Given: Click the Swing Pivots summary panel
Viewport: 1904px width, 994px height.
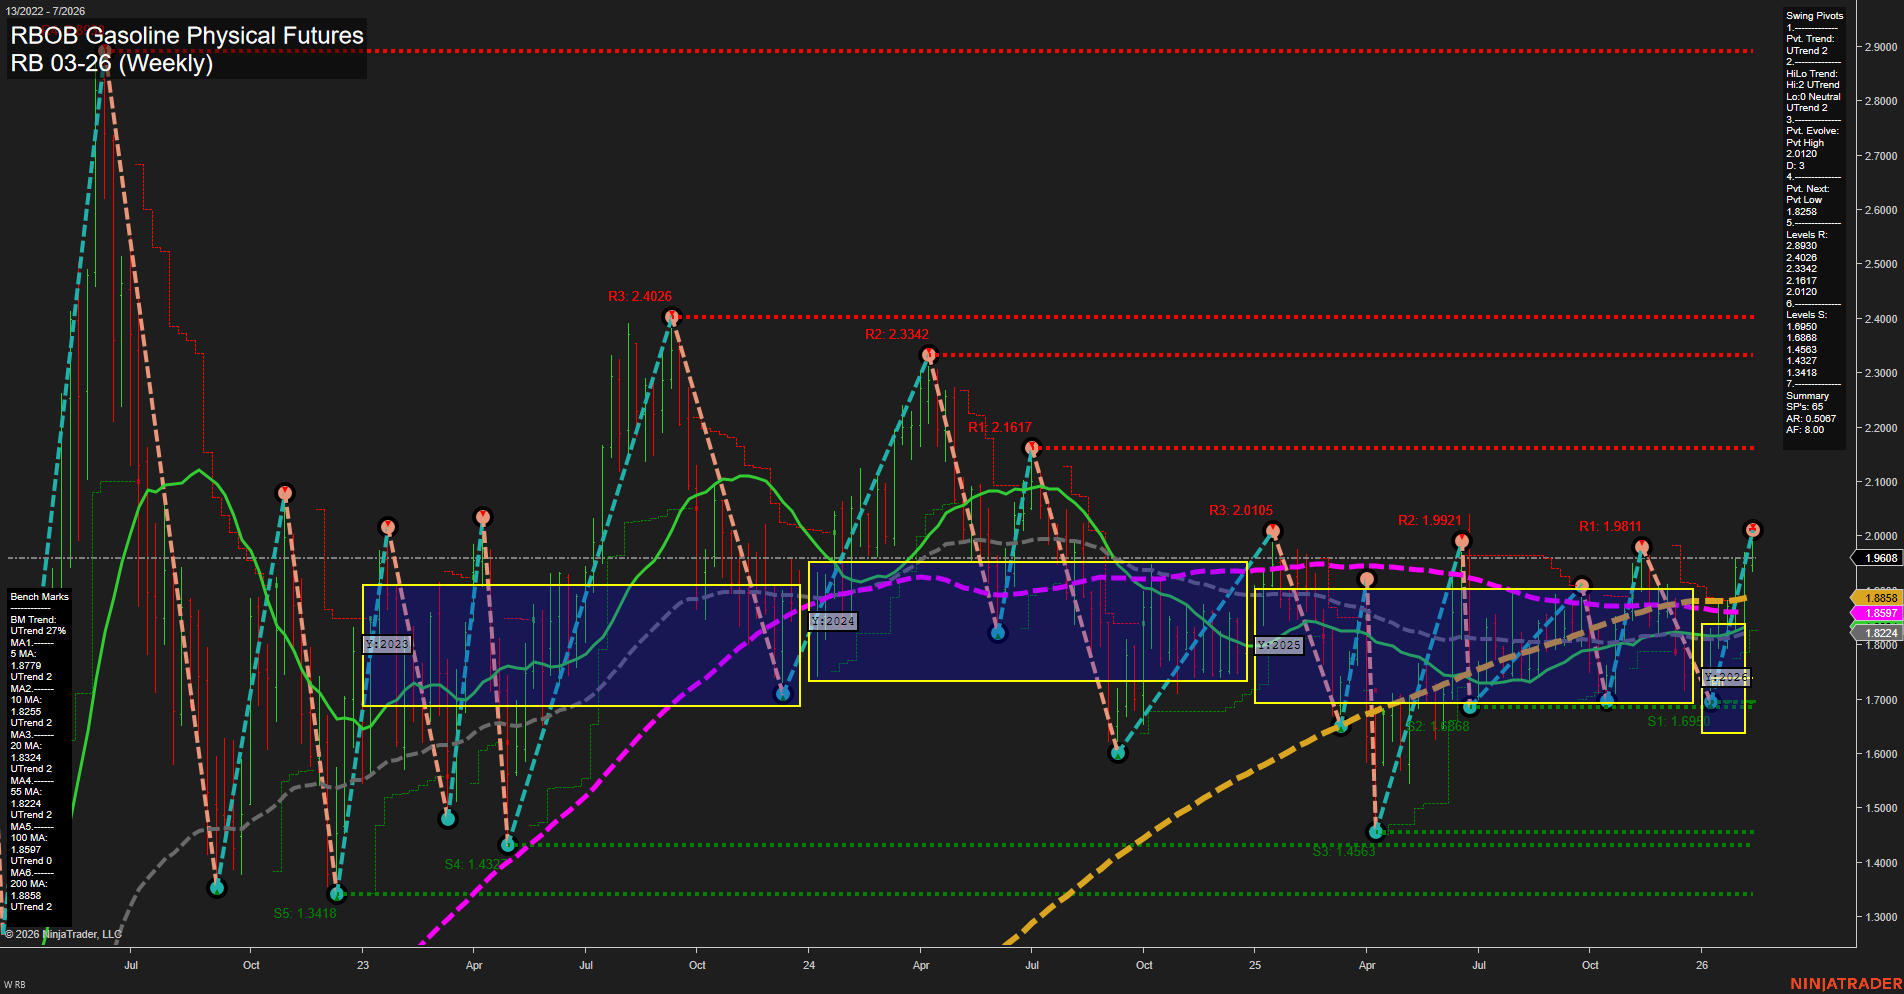Looking at the screenshot, I should [x=1812, y=220].
